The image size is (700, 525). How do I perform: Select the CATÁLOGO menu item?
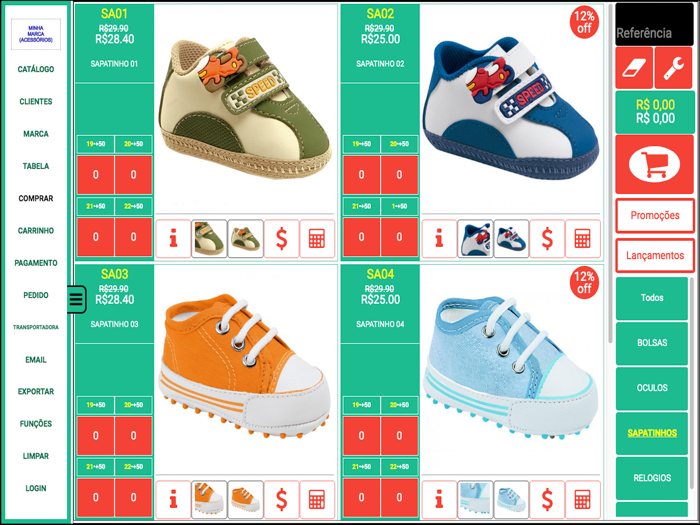coord(36,69)
